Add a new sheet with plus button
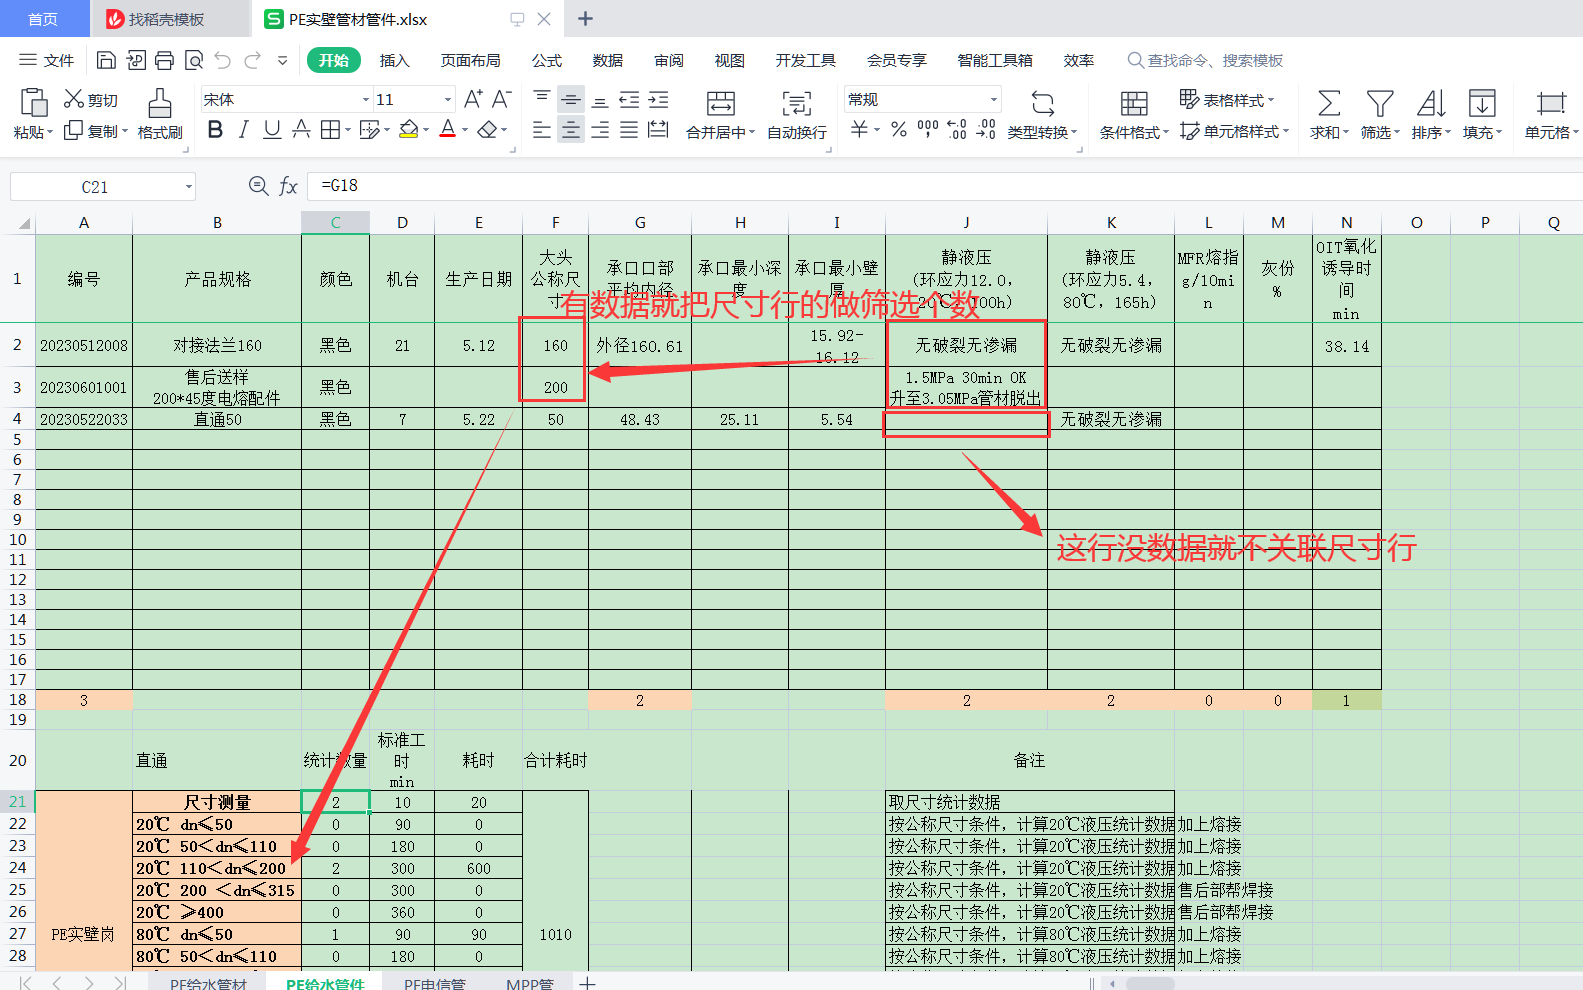1583x990 pixels. point(588,983)
